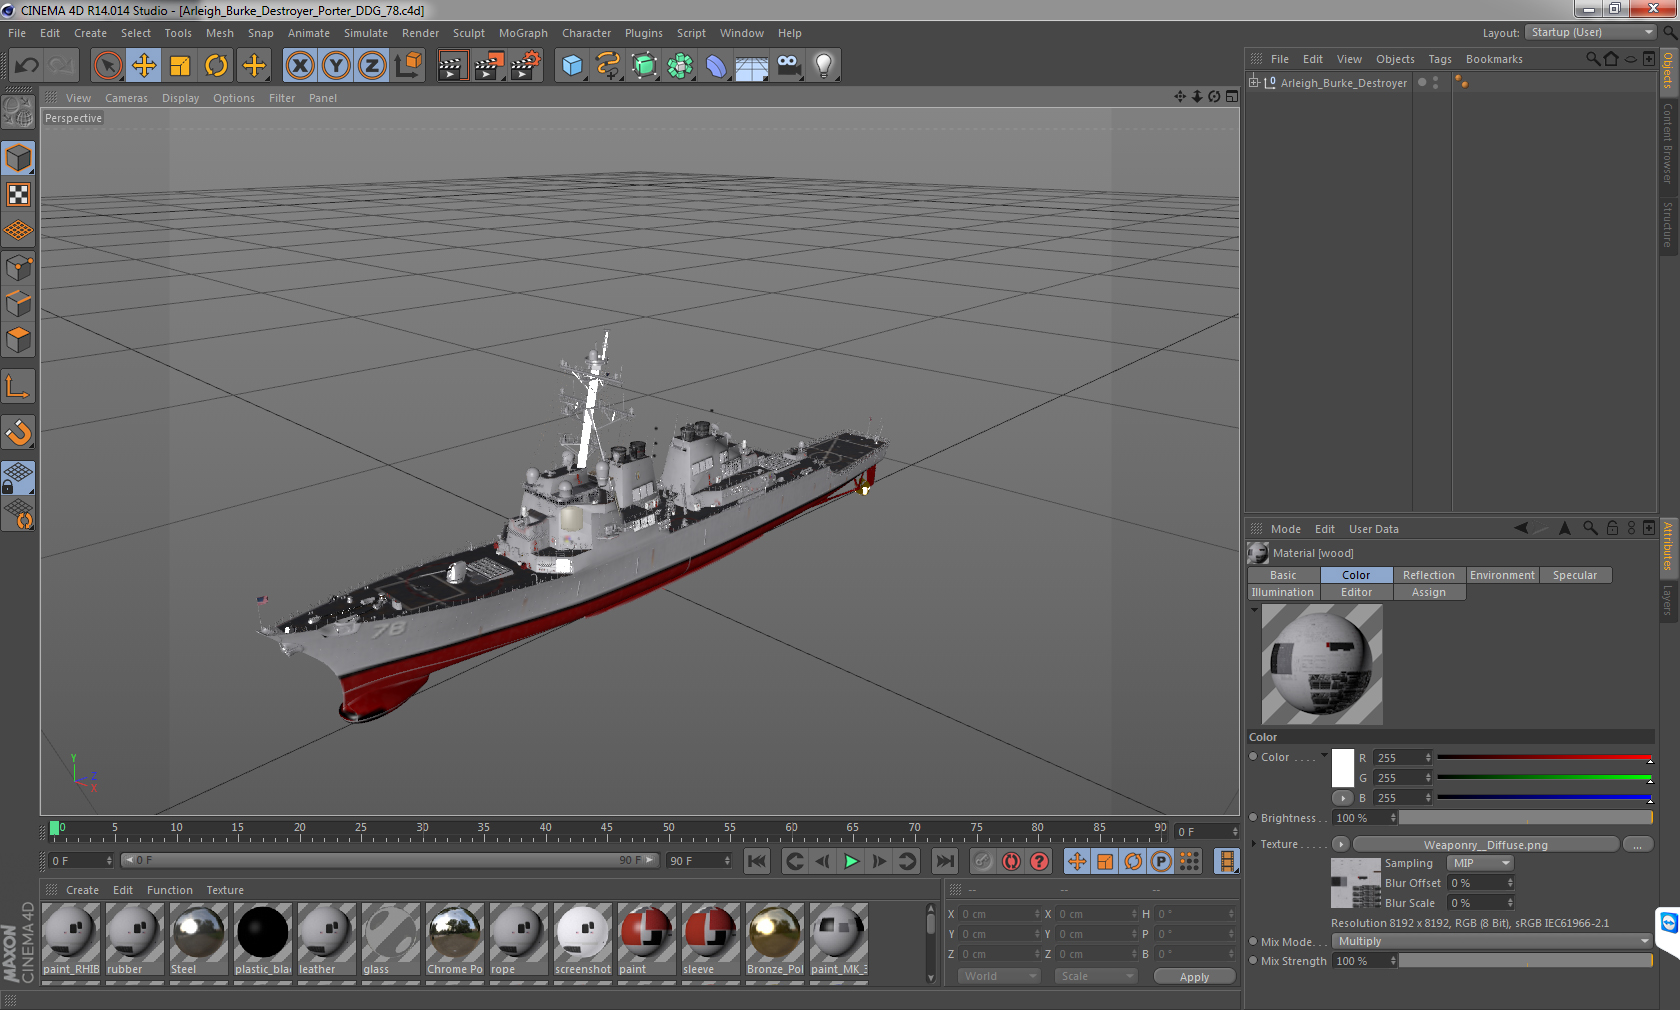Open viewport Cameras menu
Image resolution: width=1680 pixels, height=1010 pixels.
click(x=126, y=98)
